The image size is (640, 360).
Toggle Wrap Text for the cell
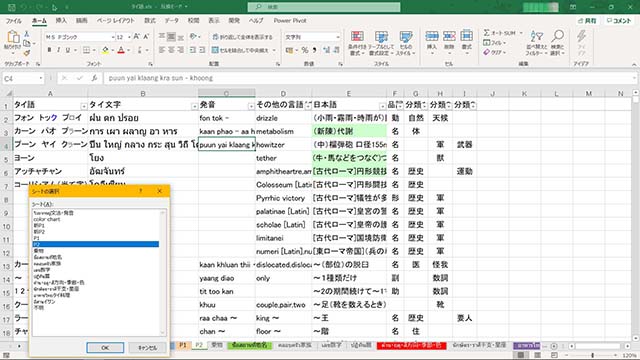243,37
